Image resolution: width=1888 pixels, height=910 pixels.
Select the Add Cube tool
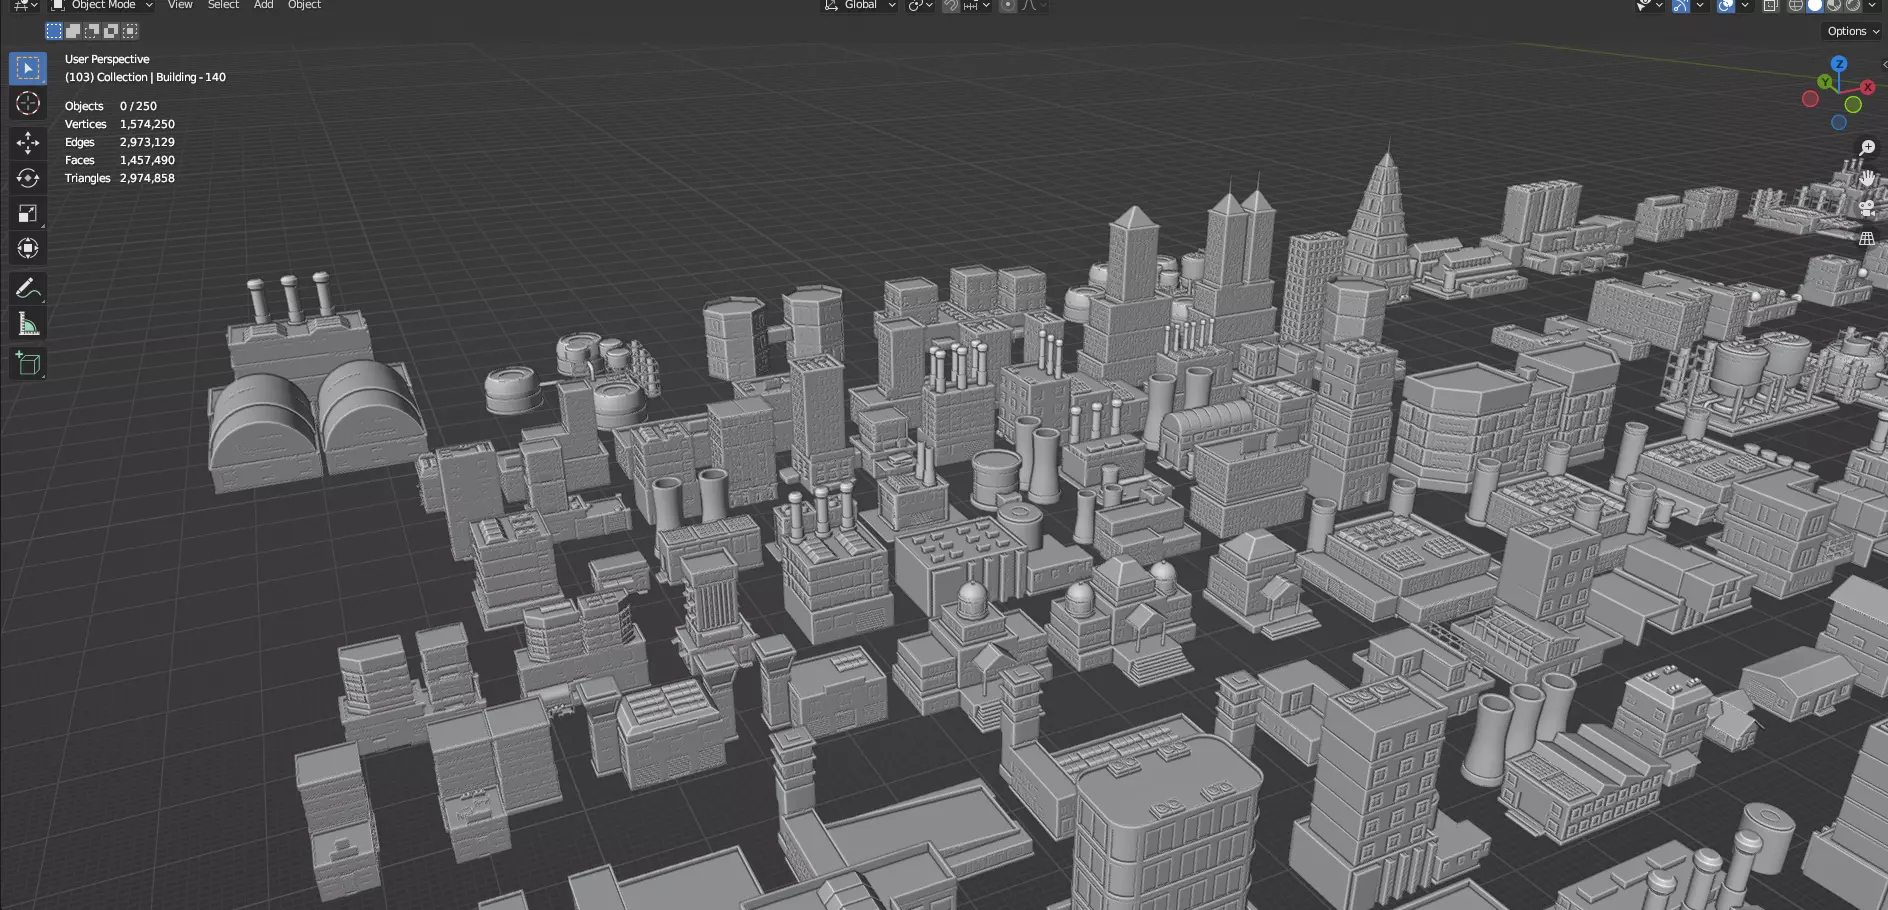[x=28, y=364]
